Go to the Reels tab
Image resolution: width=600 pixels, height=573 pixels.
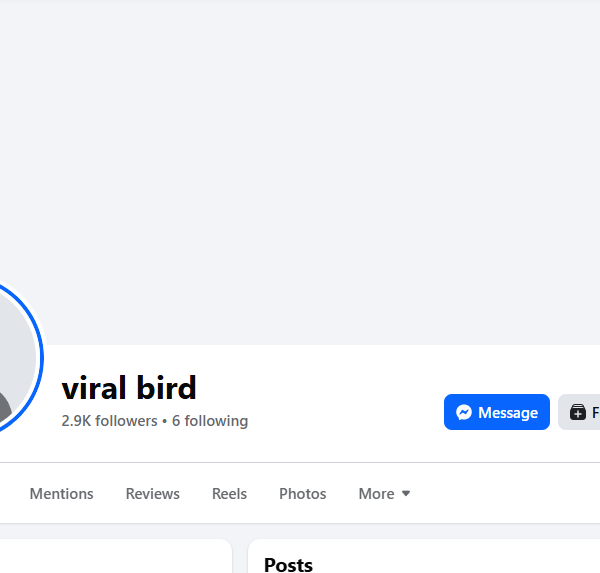tap(229, 494)
